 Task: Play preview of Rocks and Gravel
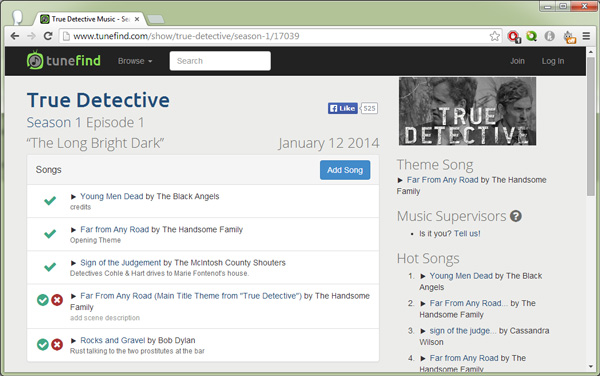coord(73,341)
